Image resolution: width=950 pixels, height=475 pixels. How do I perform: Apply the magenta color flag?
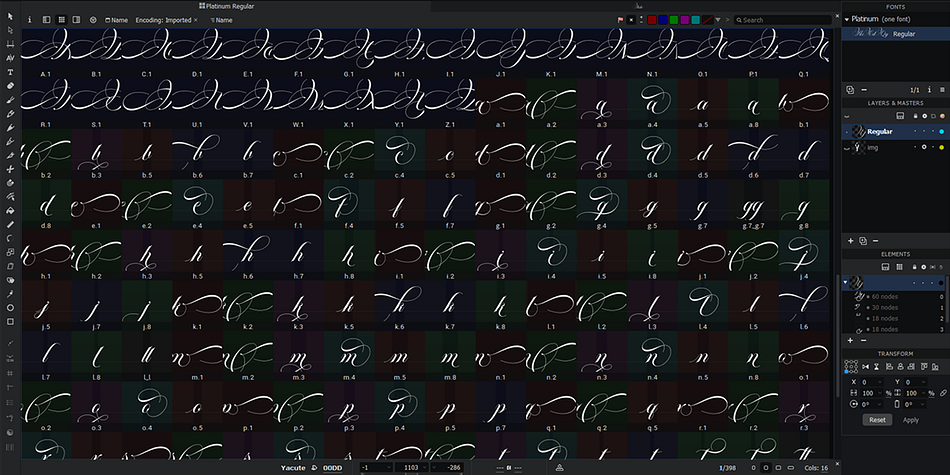point(685,20)
